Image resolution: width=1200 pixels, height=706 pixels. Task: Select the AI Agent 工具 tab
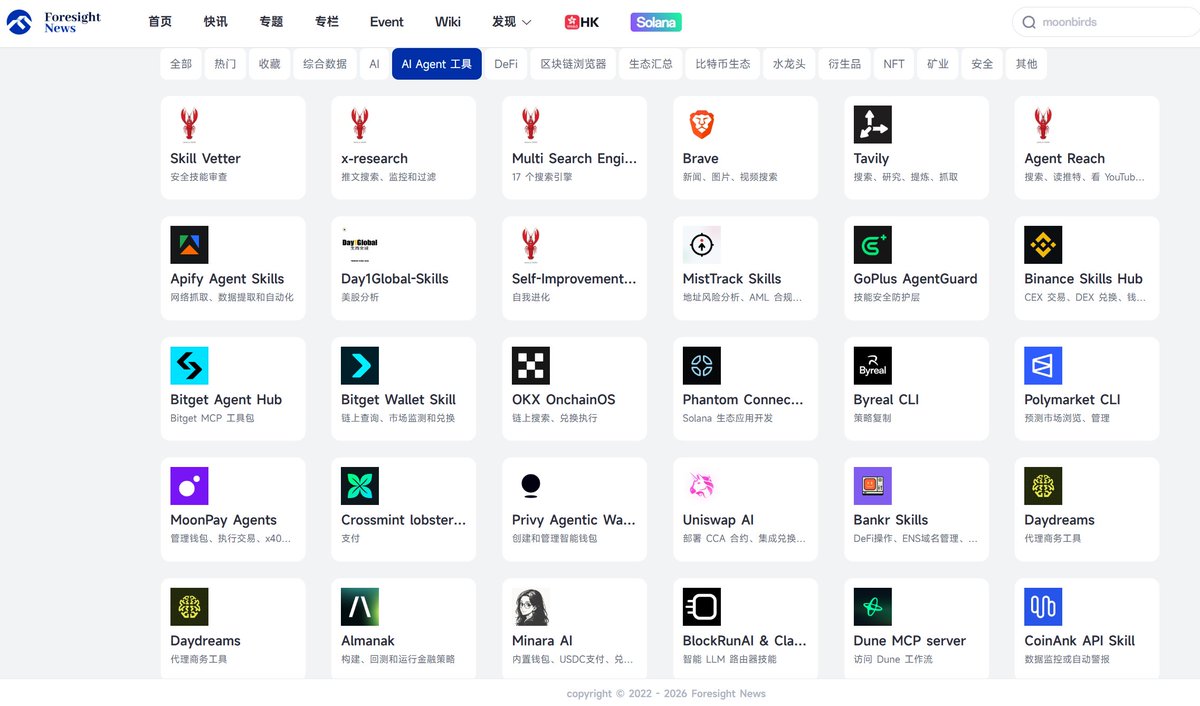(437, 64)
